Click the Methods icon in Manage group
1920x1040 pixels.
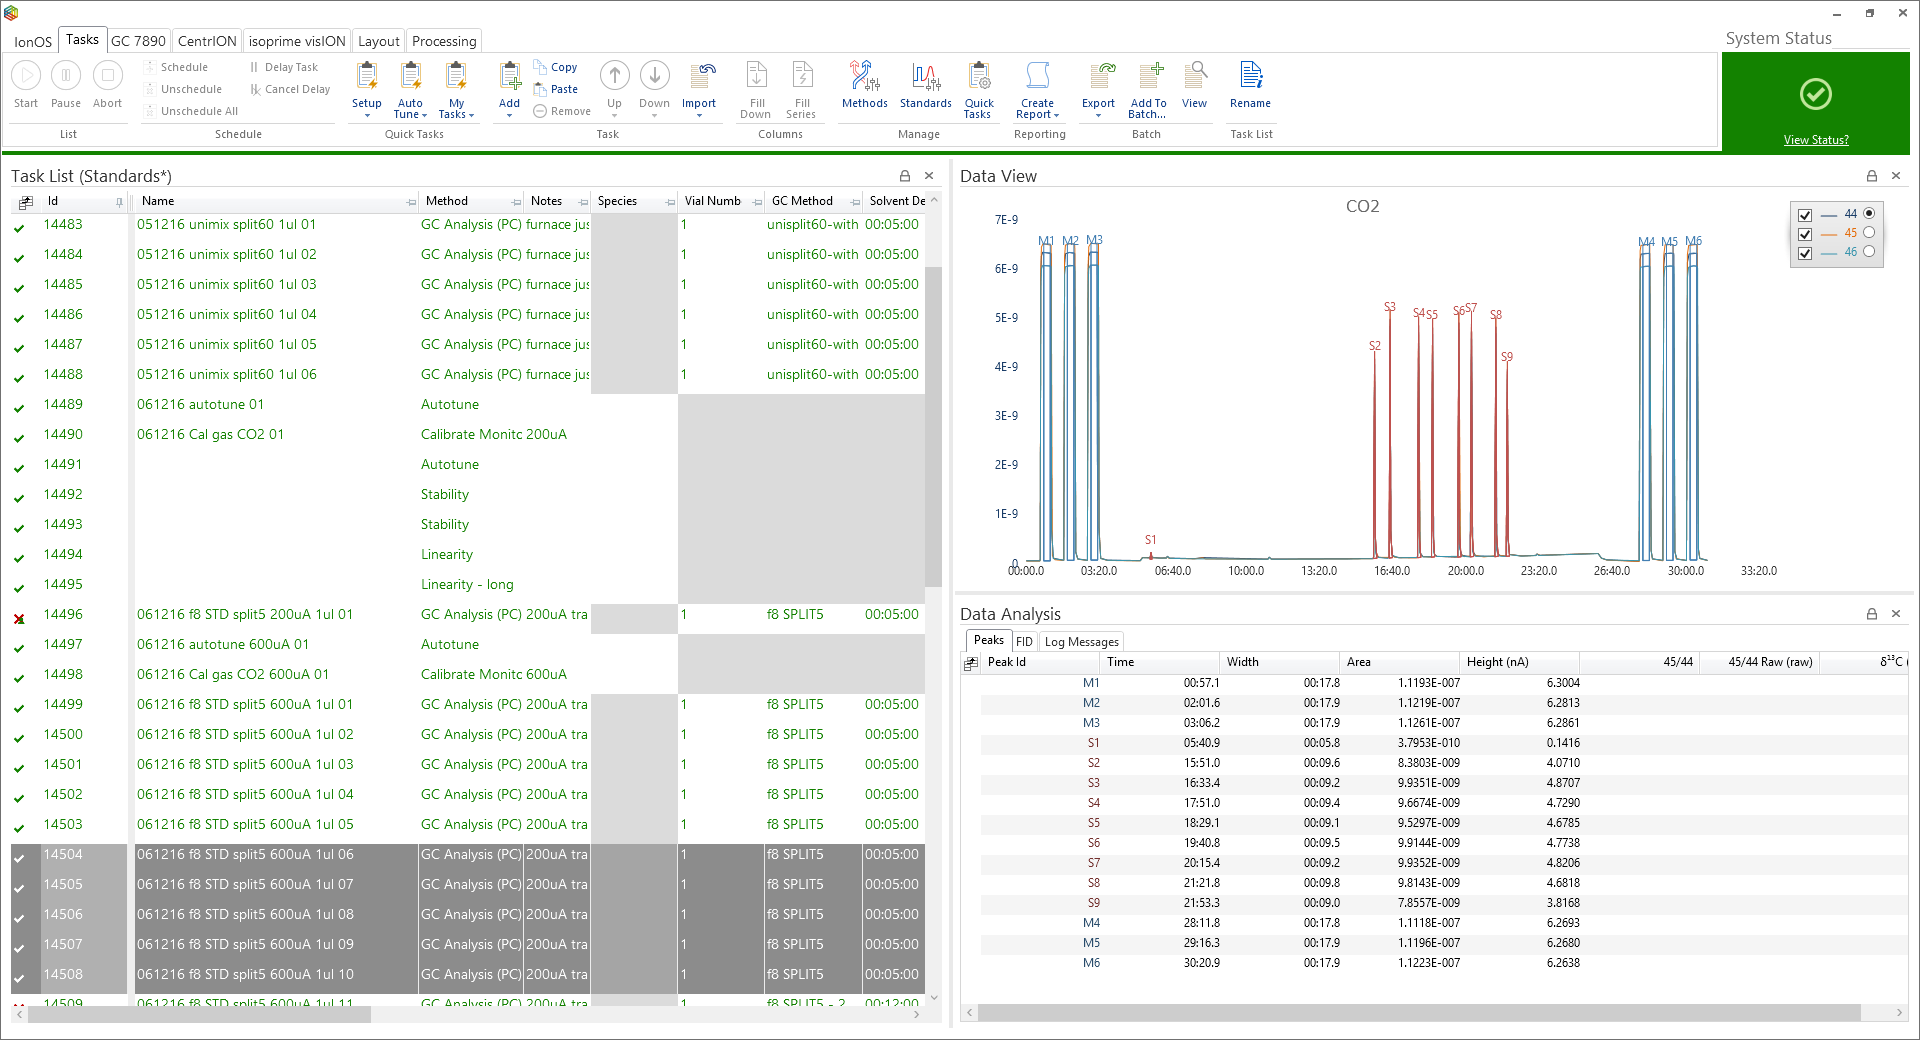(864, 85)
